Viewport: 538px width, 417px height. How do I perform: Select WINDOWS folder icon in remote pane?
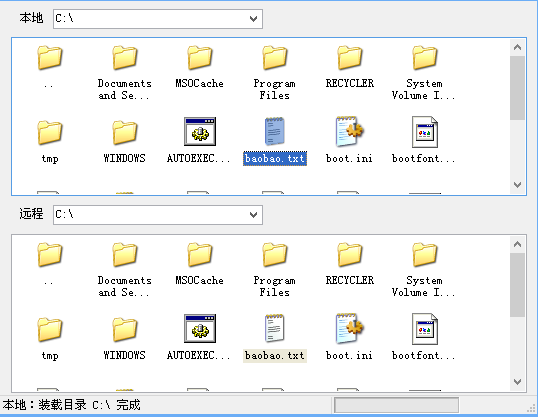coord(125,329)
